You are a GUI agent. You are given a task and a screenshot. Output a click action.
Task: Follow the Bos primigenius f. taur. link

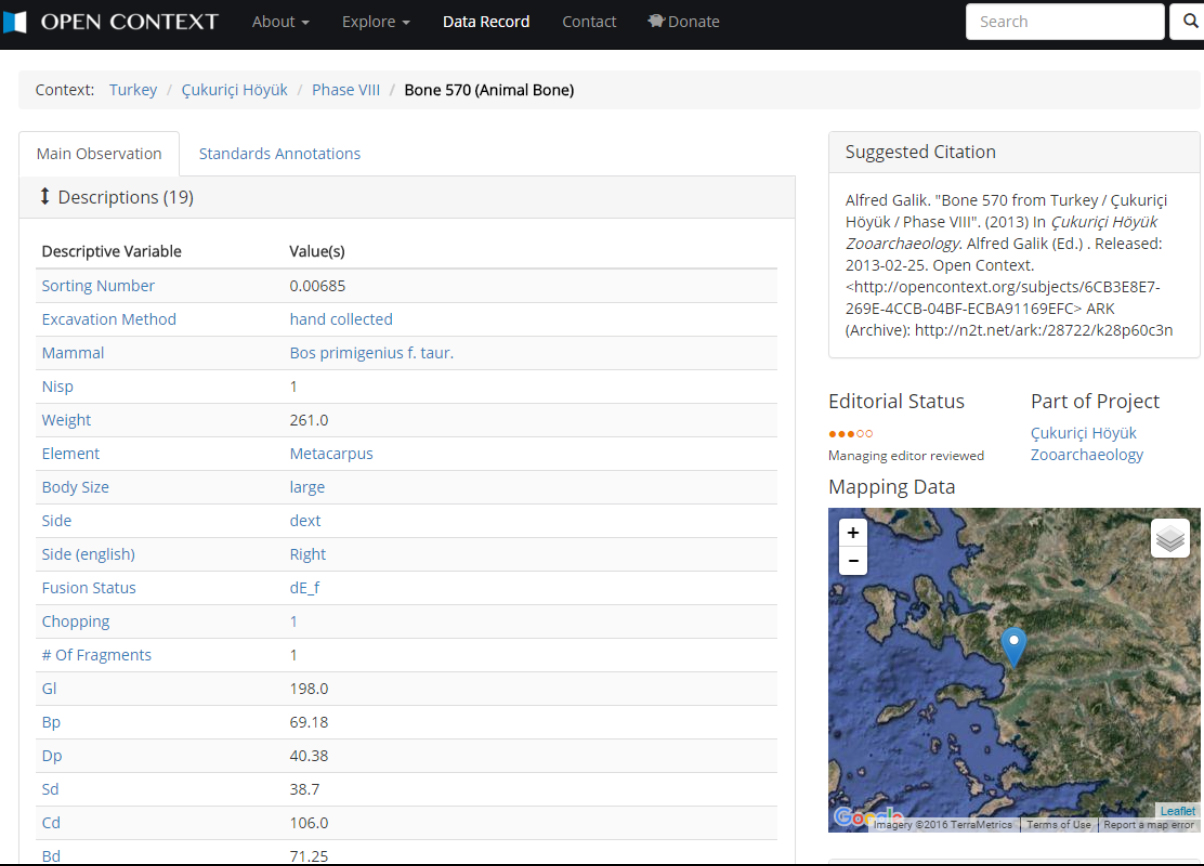coord(371,353)
